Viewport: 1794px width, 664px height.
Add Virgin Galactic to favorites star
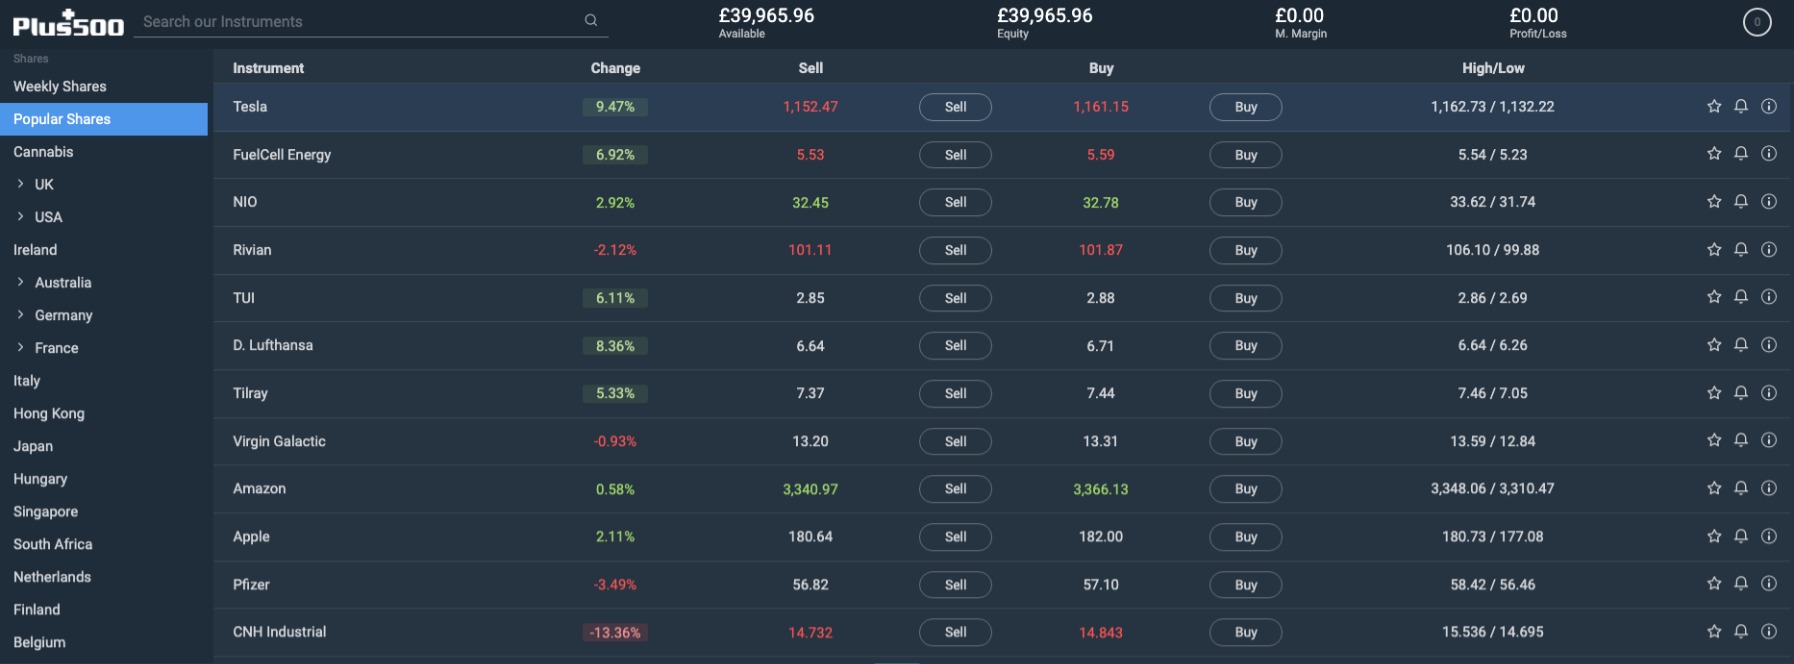click(1714, 440)
